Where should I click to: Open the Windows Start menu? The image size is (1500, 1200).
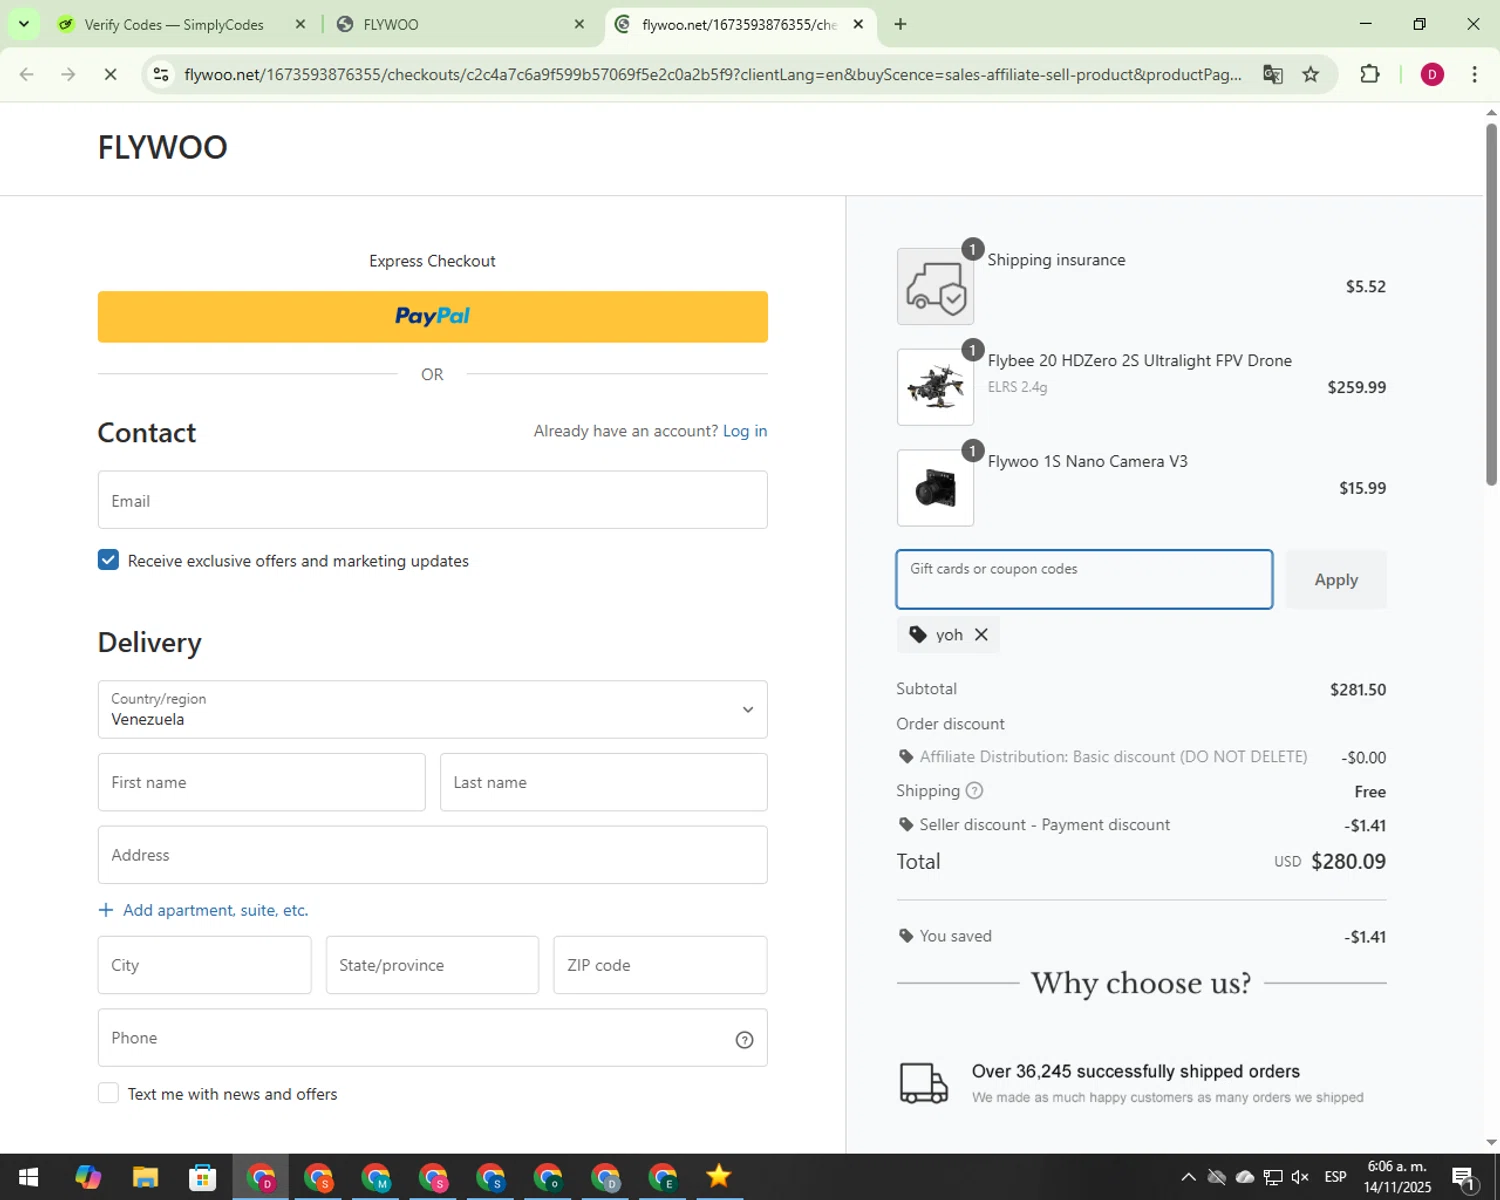tap(28, 1177)
